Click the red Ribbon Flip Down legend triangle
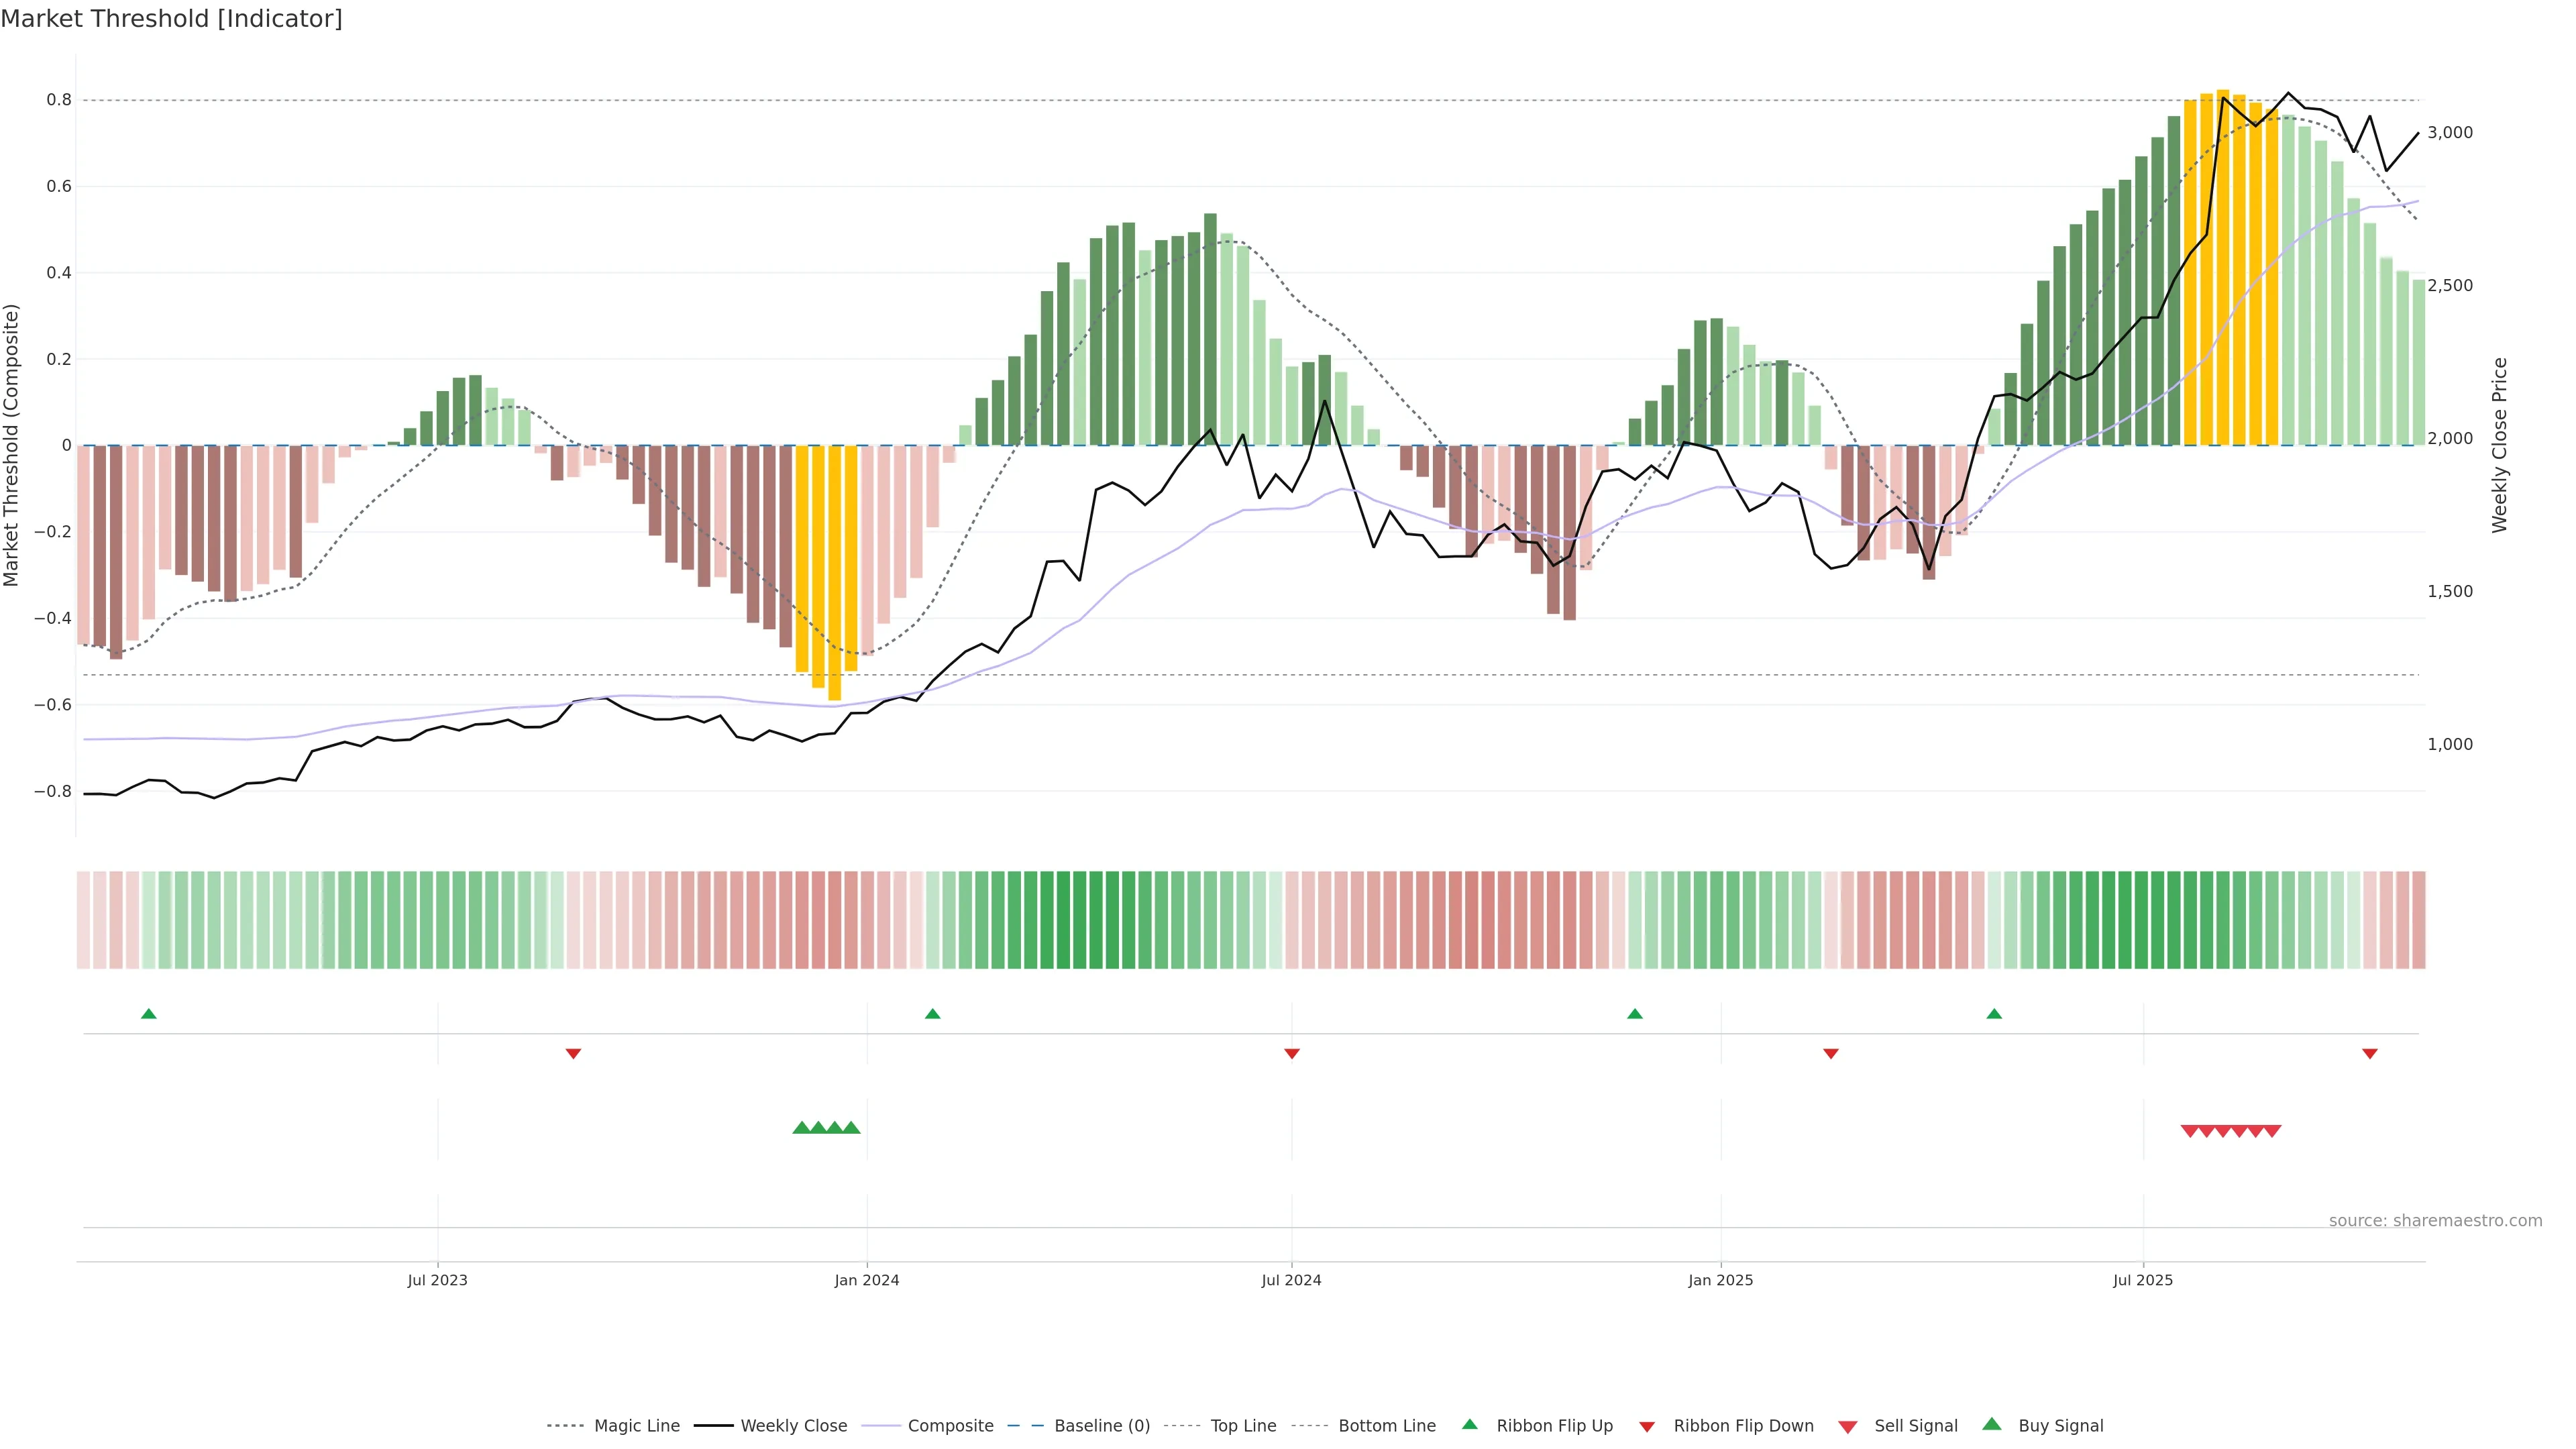Image resolution: width=2576 pixels, height=1449 pixels. click(x=1647, y=1427)
